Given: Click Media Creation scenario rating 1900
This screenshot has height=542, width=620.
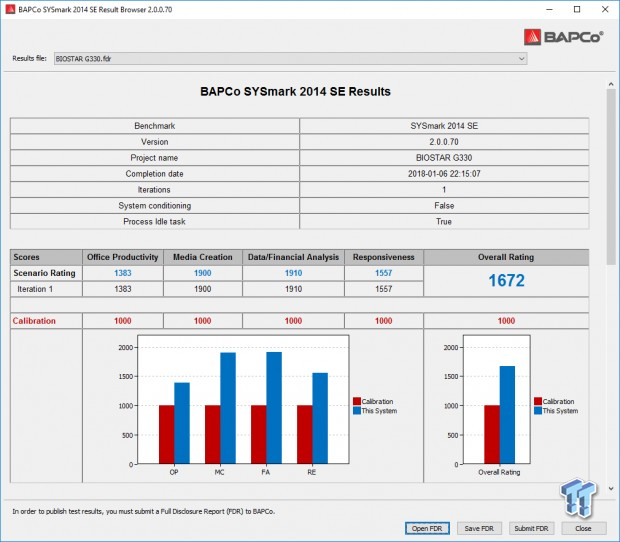Looking at the screenshot, I should 202,273.
